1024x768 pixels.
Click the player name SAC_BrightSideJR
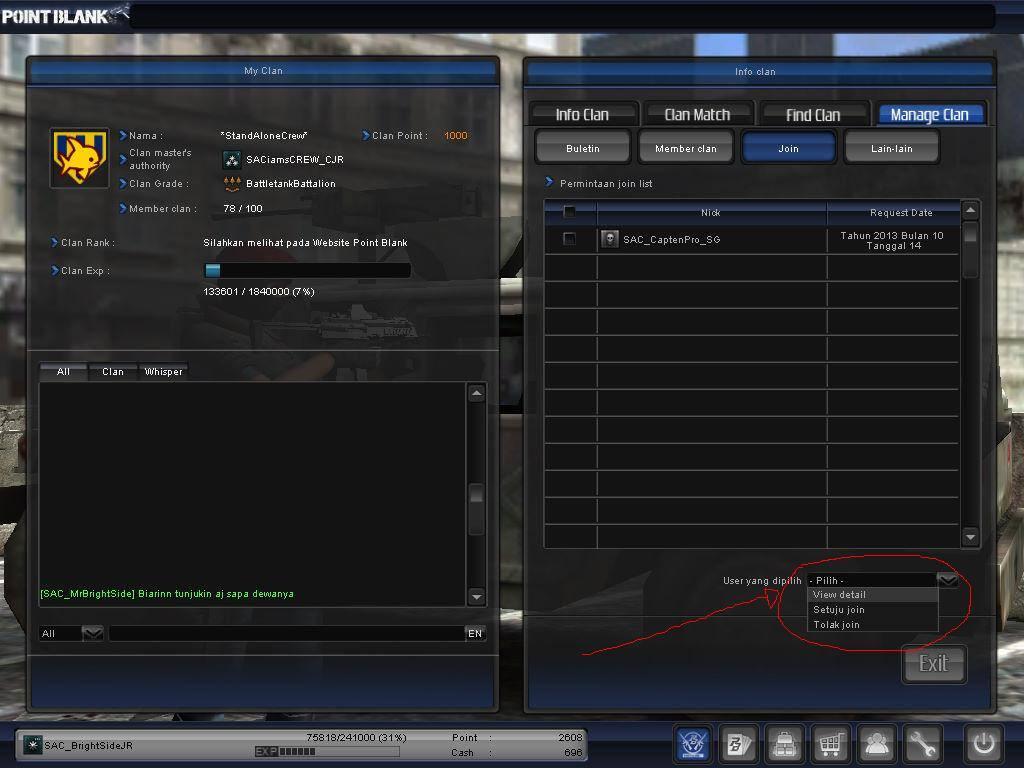[x=88, y=745]
